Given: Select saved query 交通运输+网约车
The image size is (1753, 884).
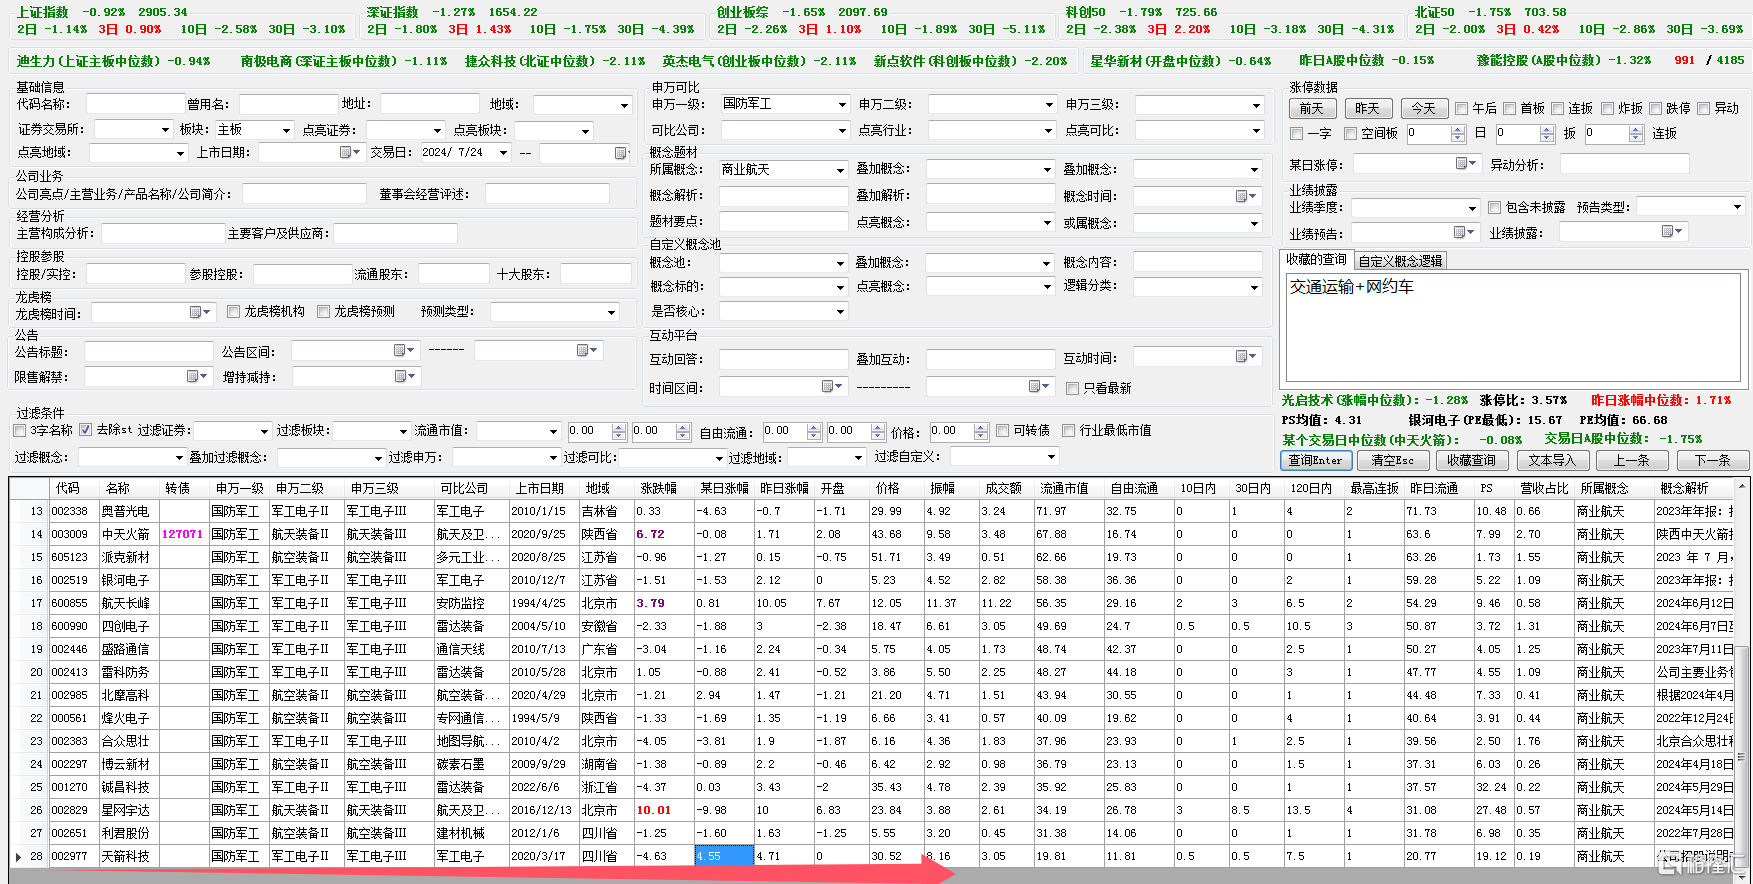Looking at the screenshot, I should coord(1351,287).
